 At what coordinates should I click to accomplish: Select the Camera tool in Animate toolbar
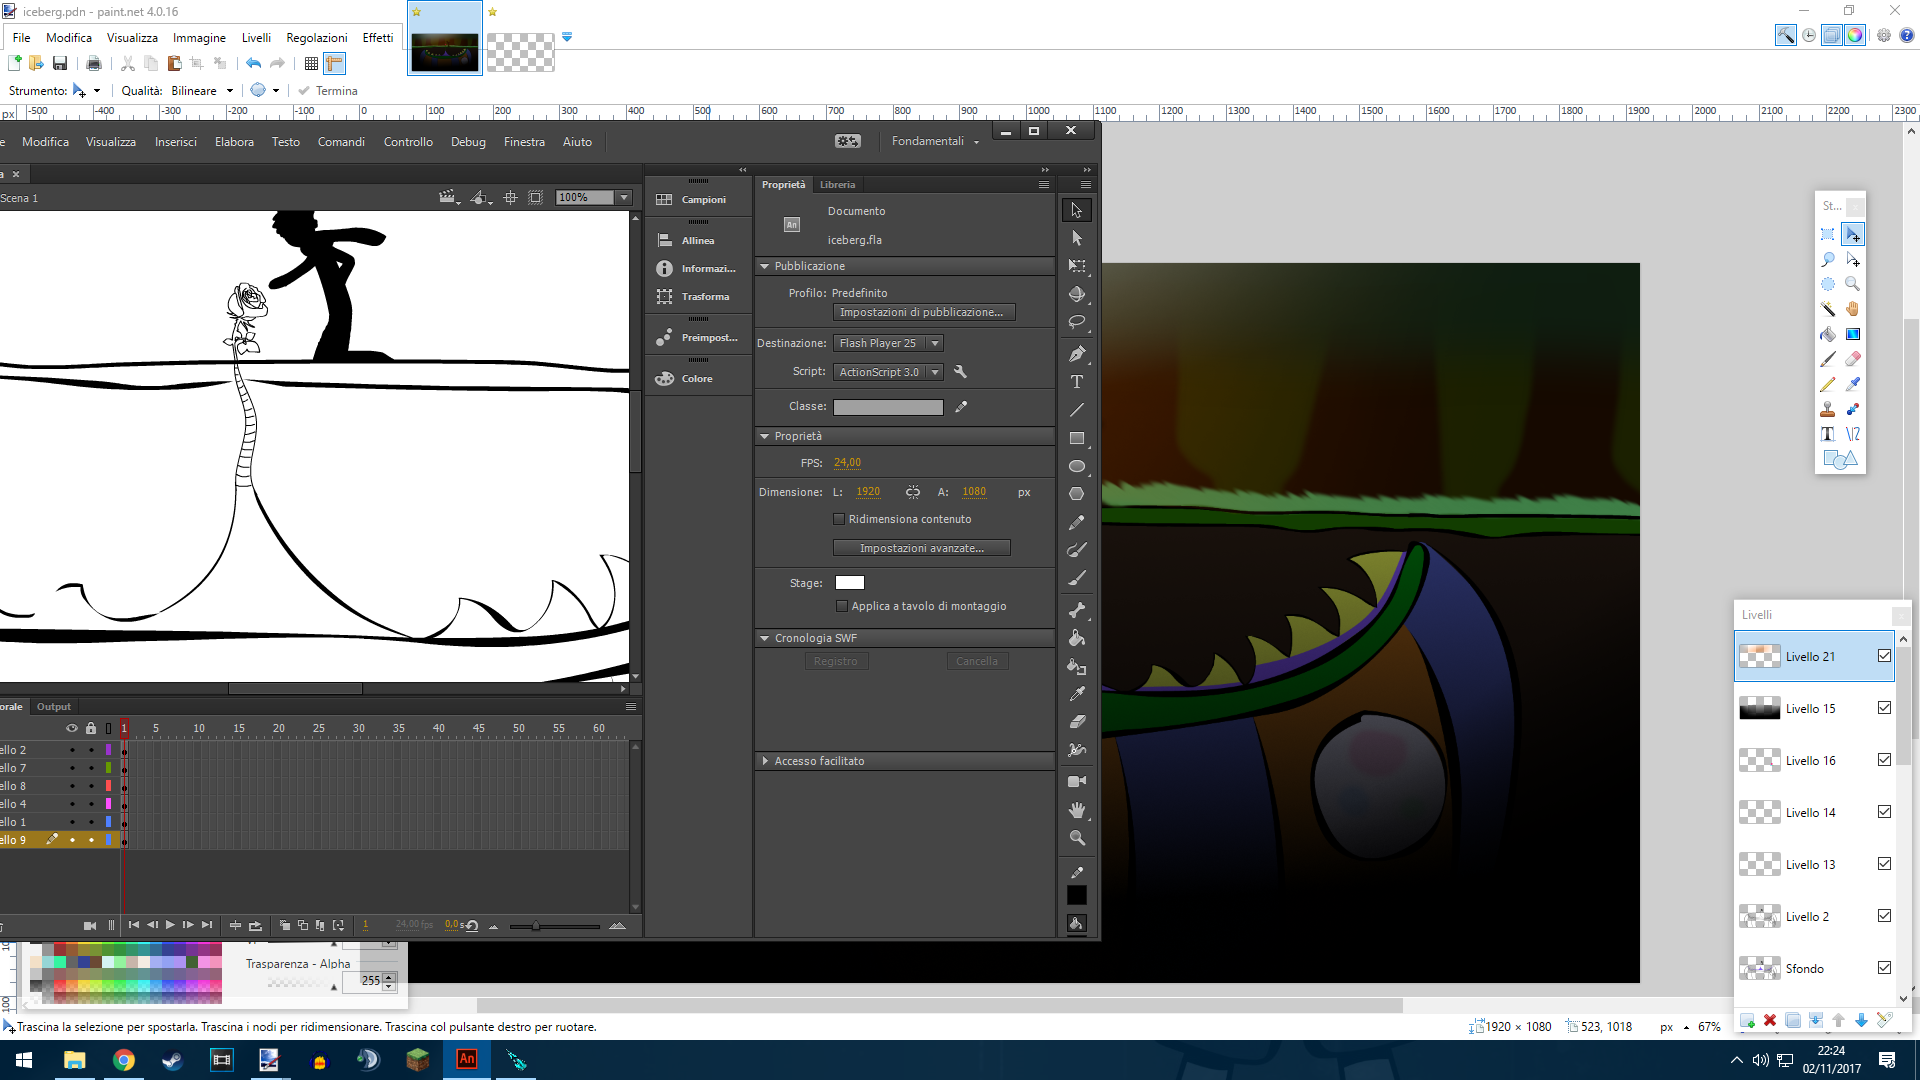pos(1077,781)
